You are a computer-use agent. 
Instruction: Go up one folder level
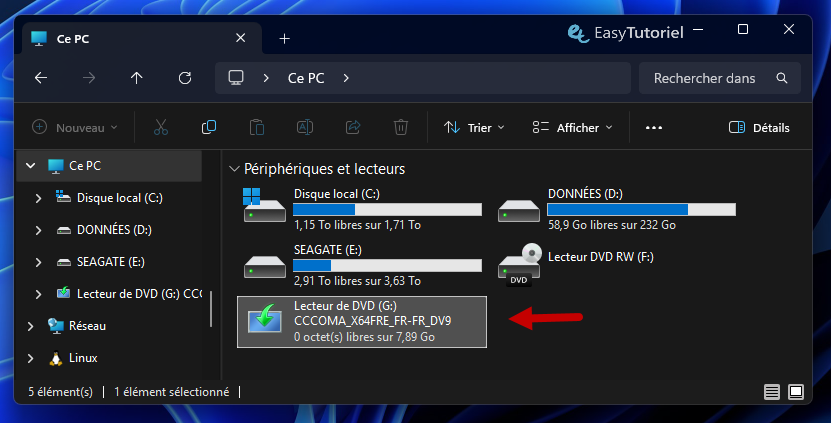click(137, 78)
